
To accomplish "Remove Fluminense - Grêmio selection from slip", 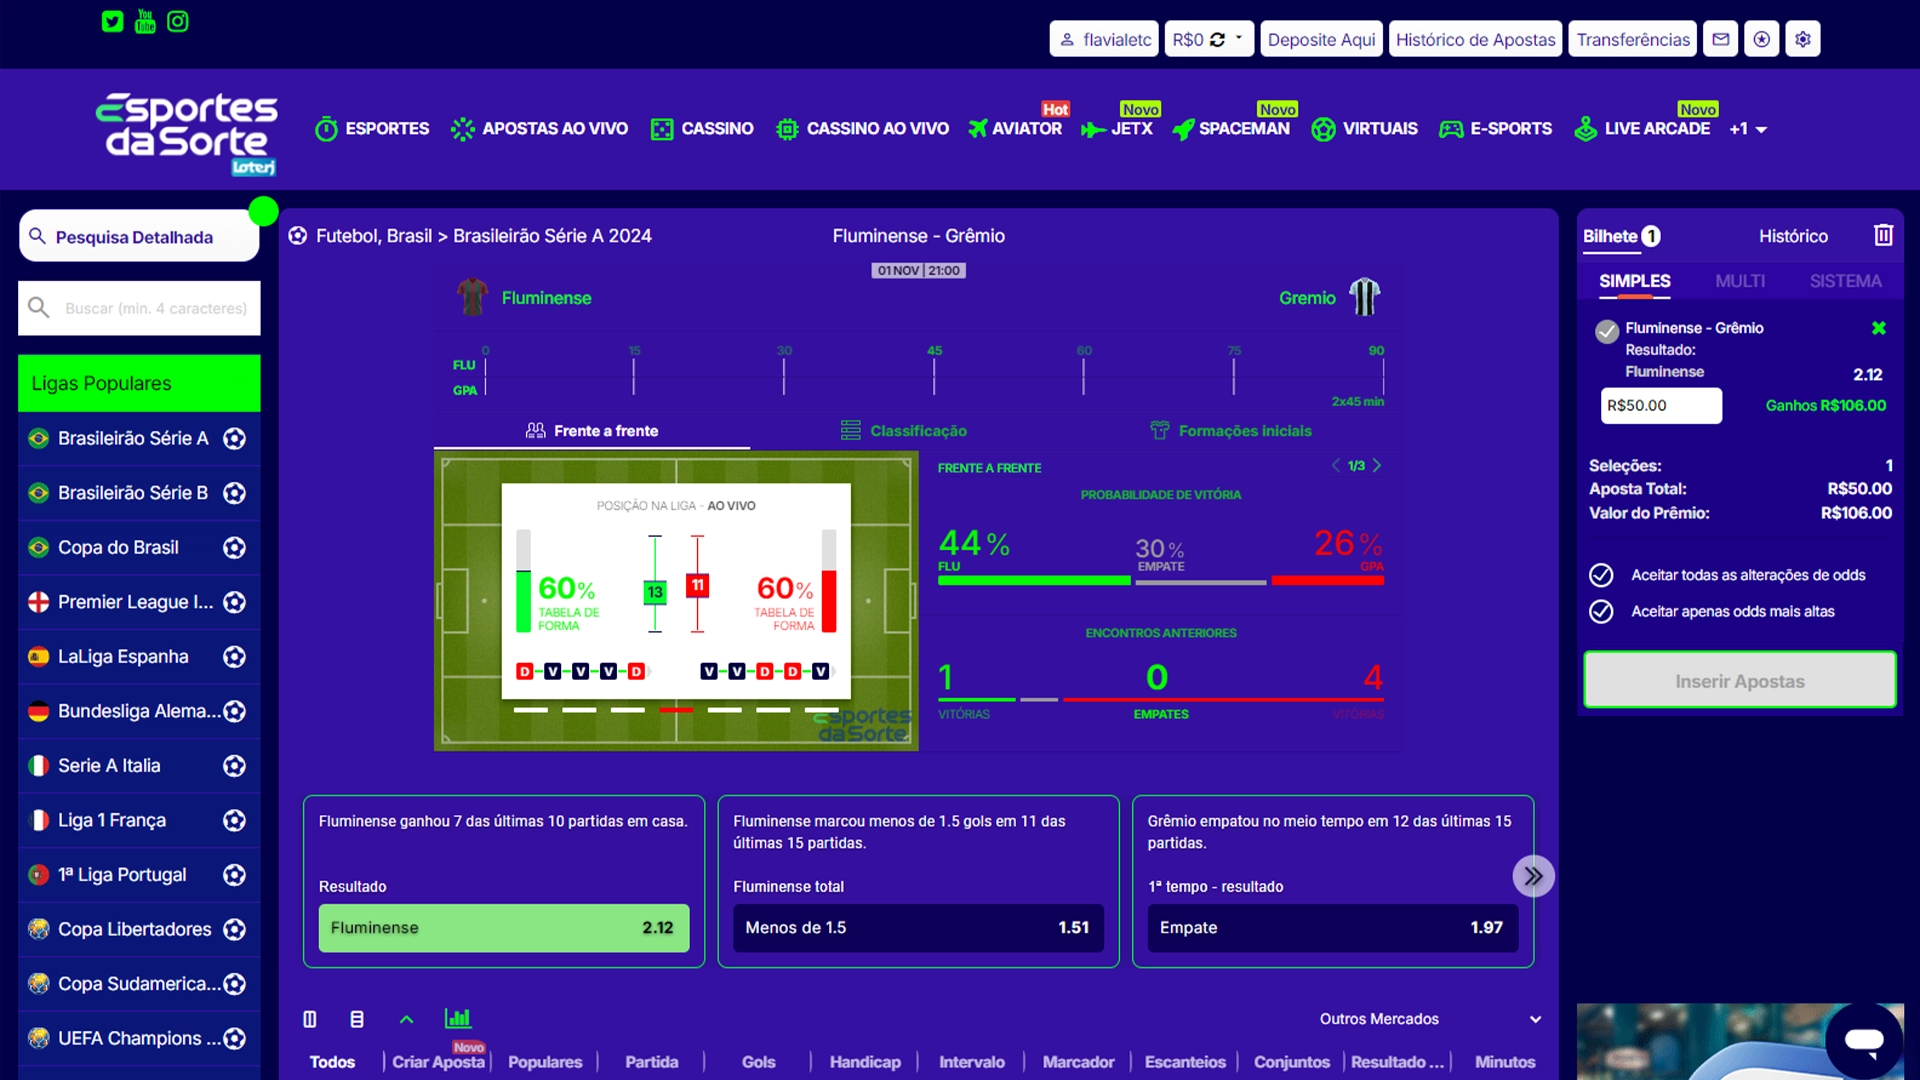I will pyautogui.click(x=1879, y=328).
